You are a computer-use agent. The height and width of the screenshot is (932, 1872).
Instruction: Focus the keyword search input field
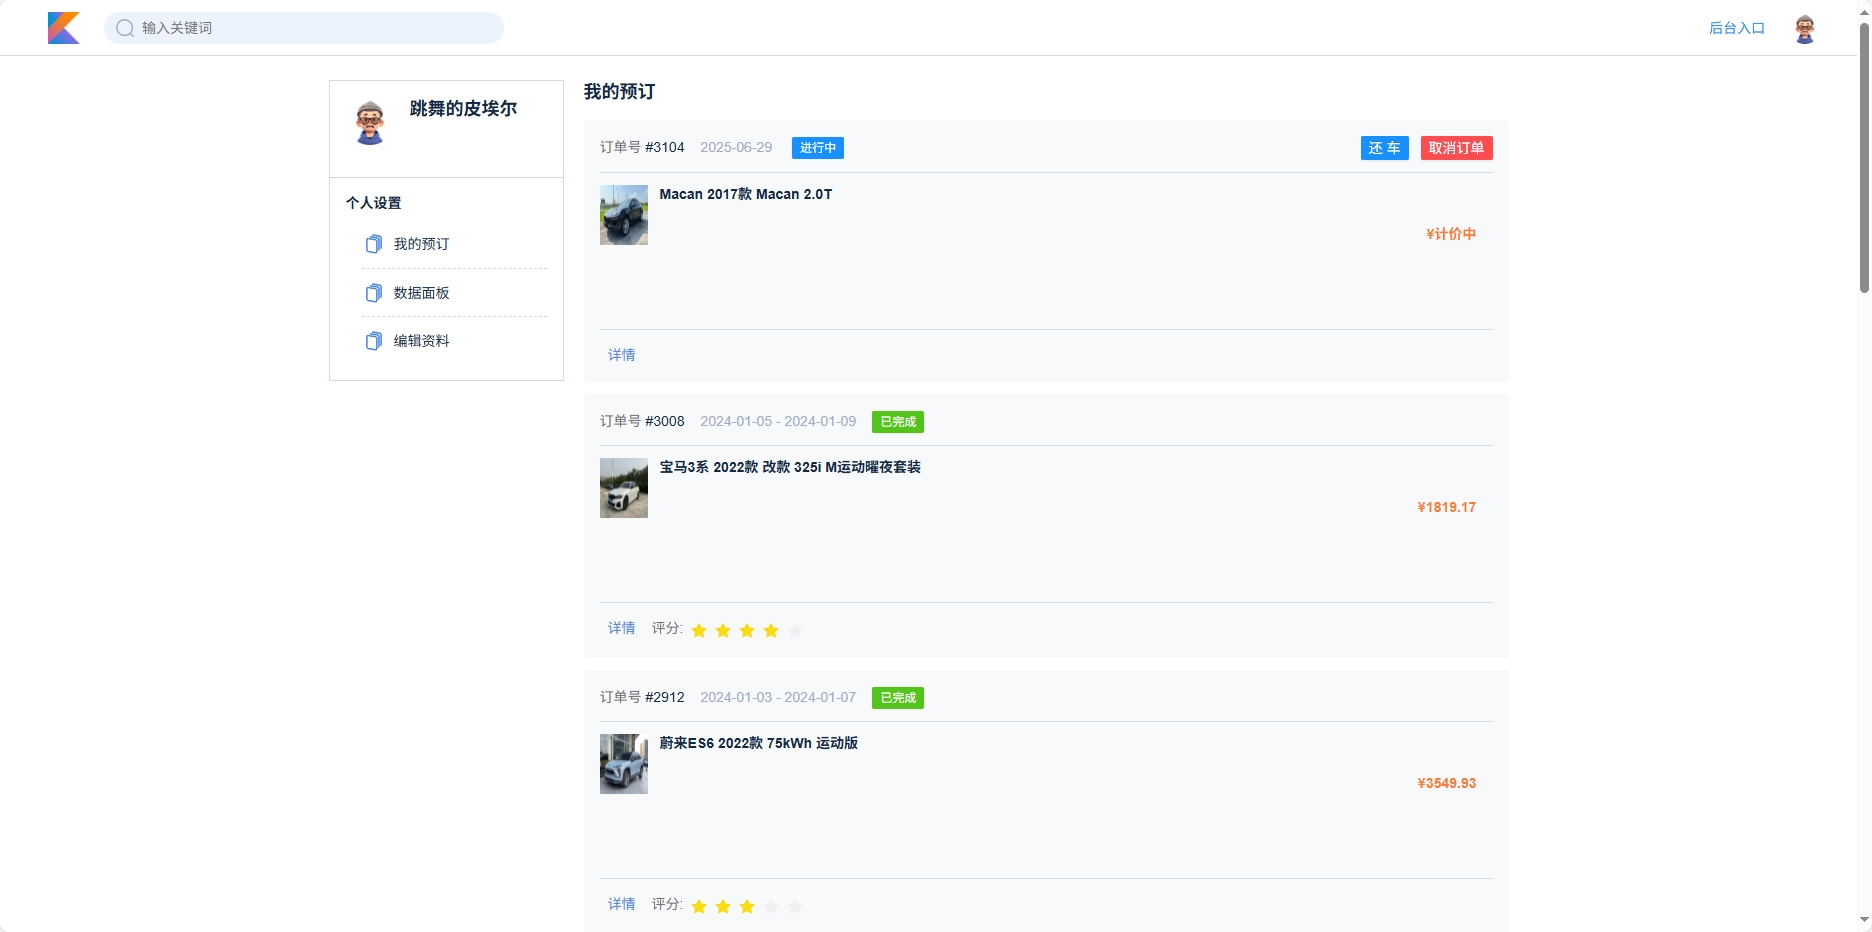[x=304, y=28]
